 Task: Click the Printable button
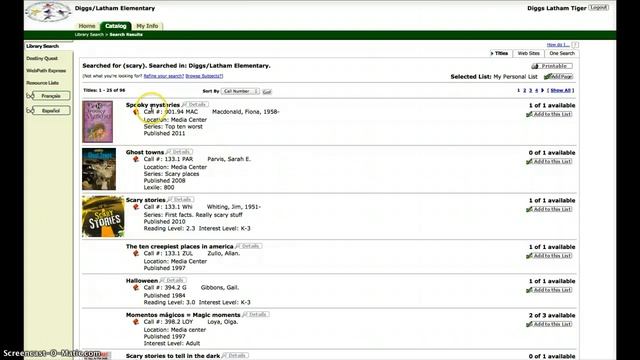point(552,66)
